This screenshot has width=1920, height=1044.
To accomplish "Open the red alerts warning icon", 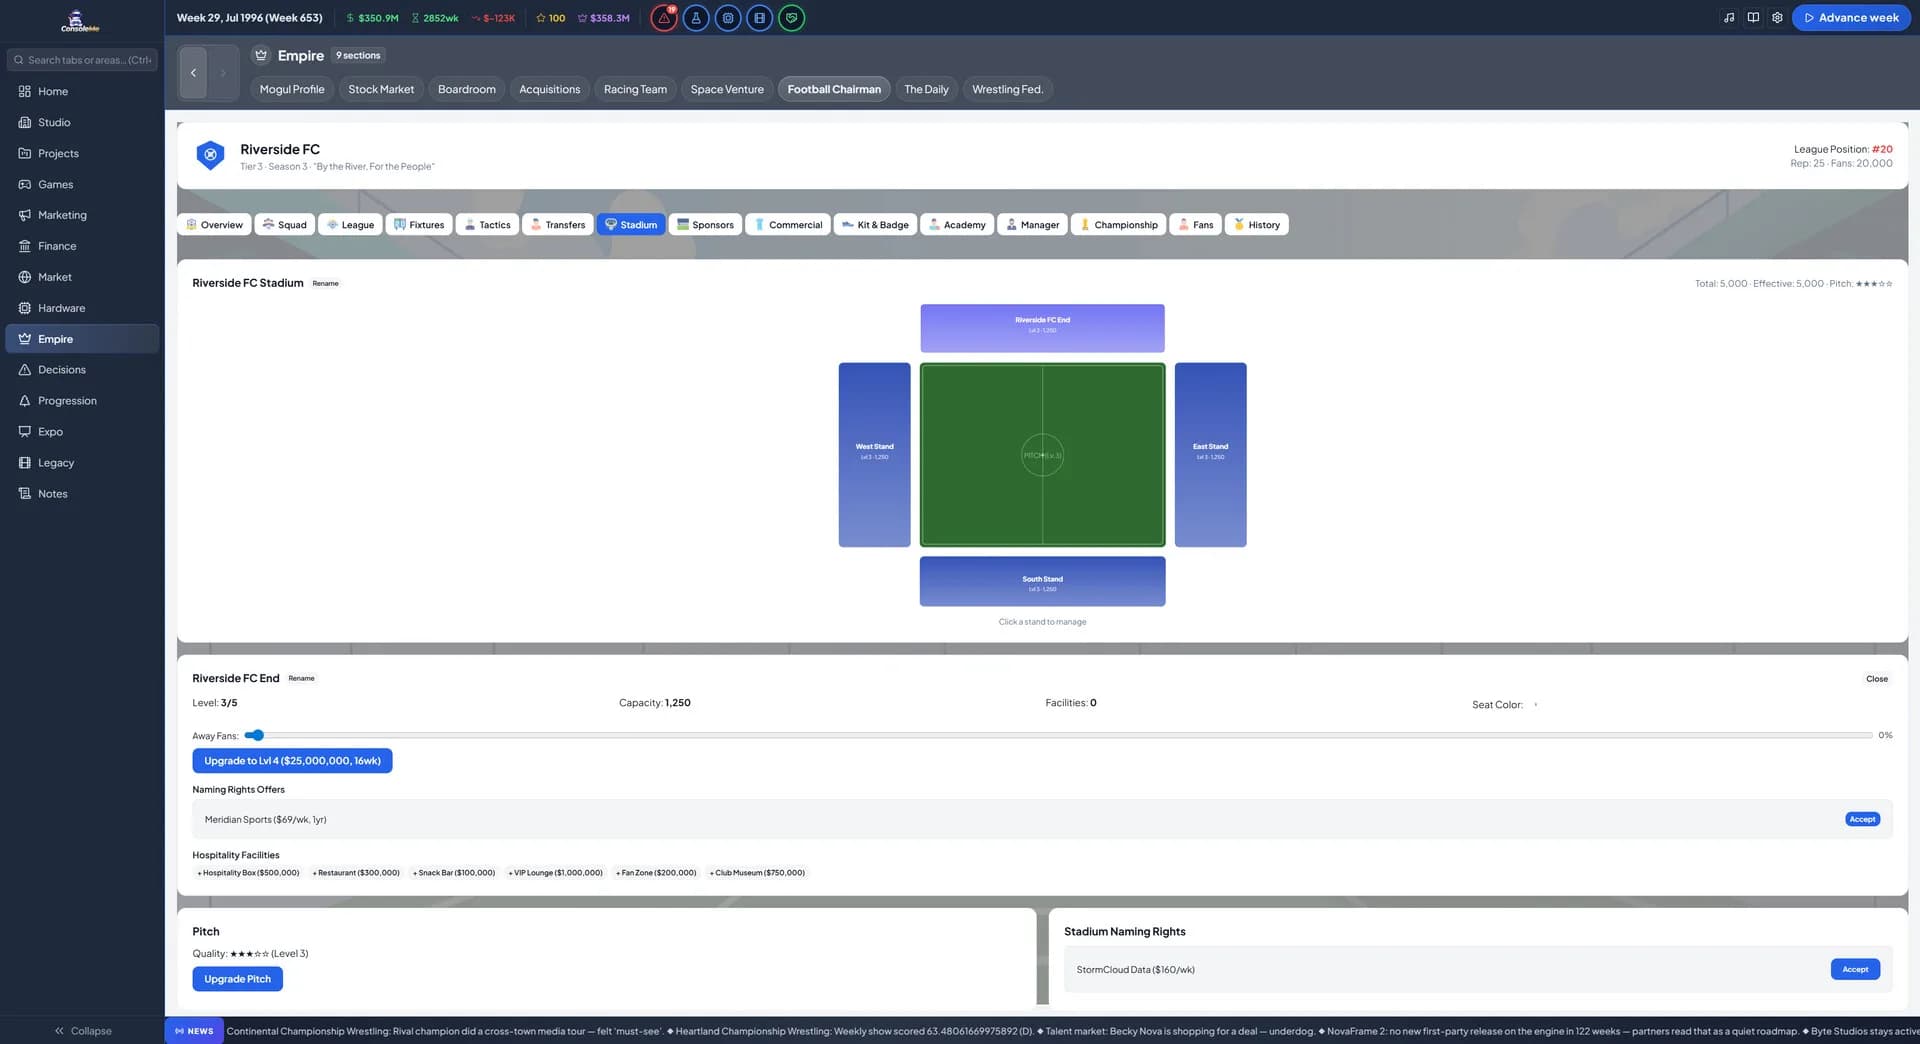I will pos(664,18).
